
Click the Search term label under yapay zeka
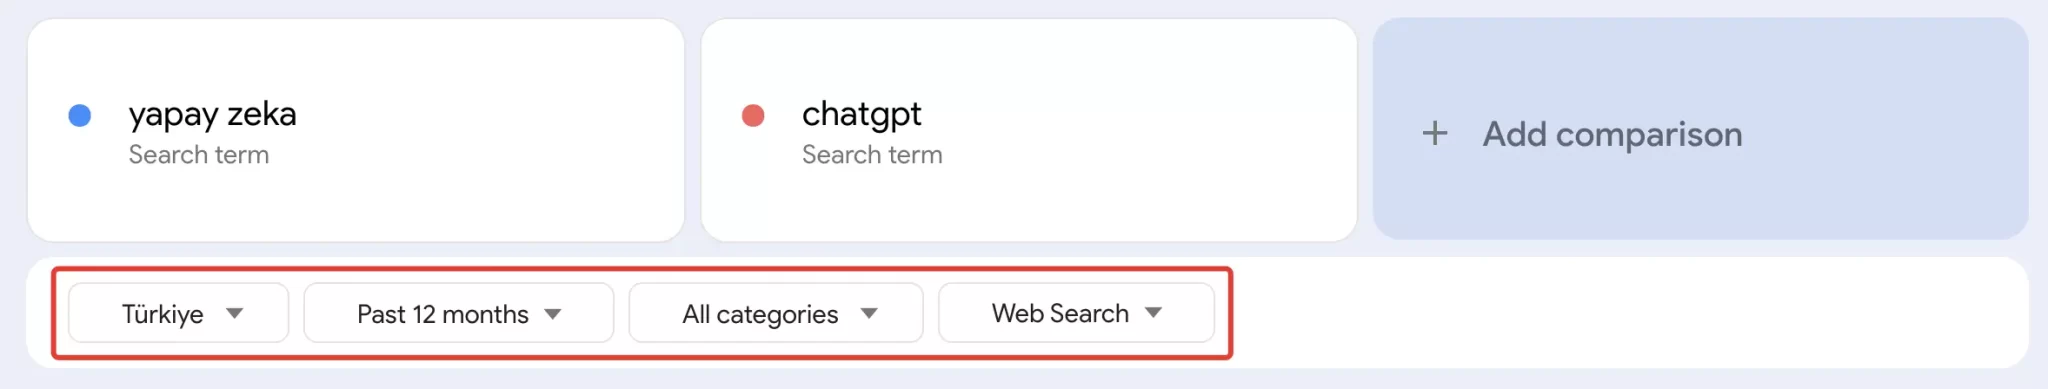[199, 155]
